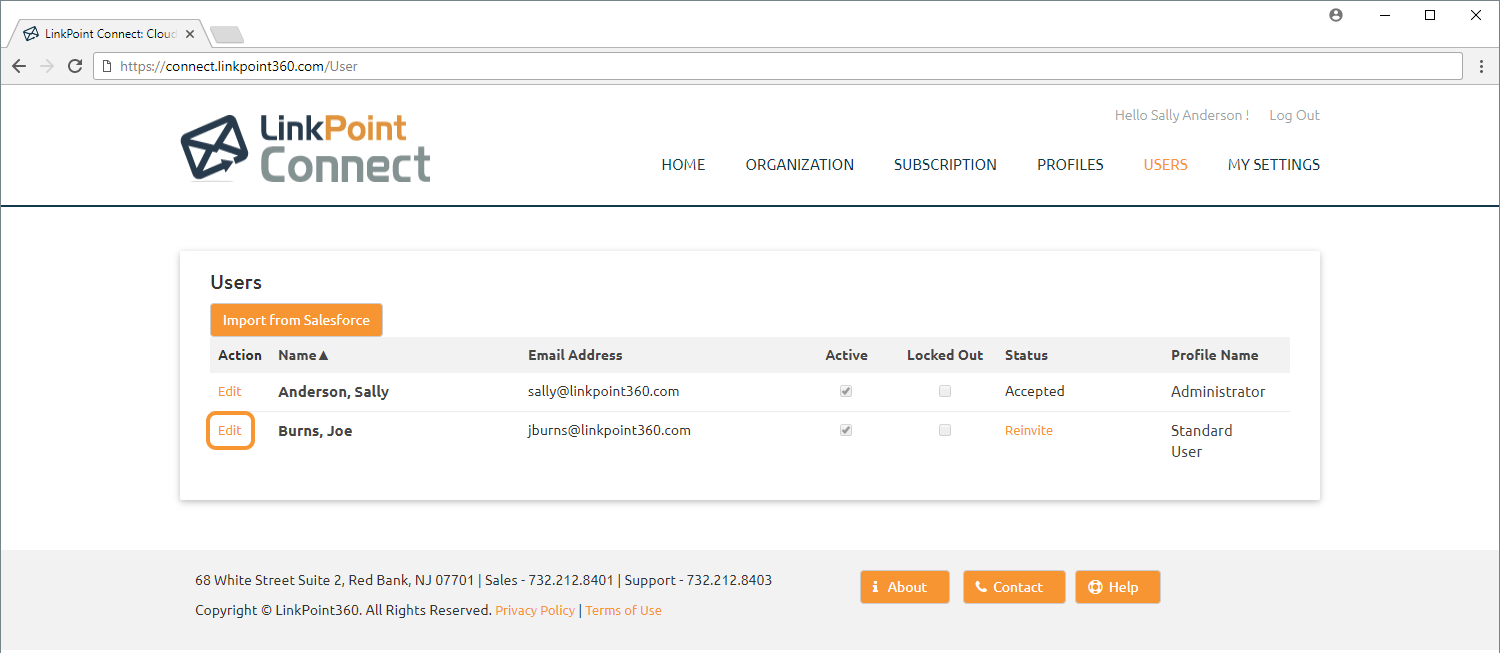Viewport: 1500px width, 653px height.
Task: Toggle Locked Out checkbox for Anderson, Sally
Action: (945, 391)
